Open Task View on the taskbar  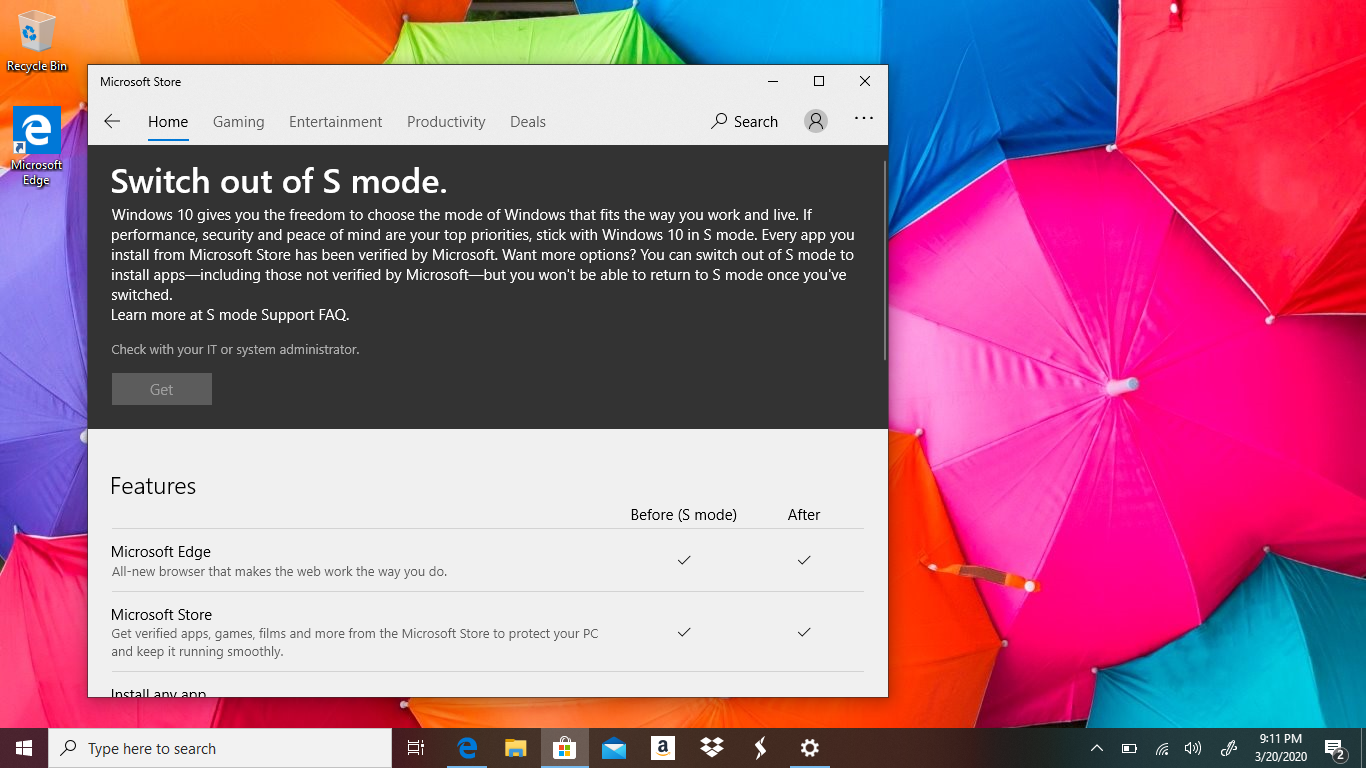tap(416, 748)
